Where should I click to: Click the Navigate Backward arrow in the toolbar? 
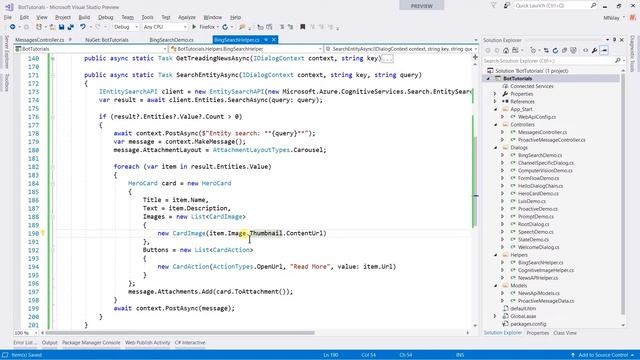(13, 27)
